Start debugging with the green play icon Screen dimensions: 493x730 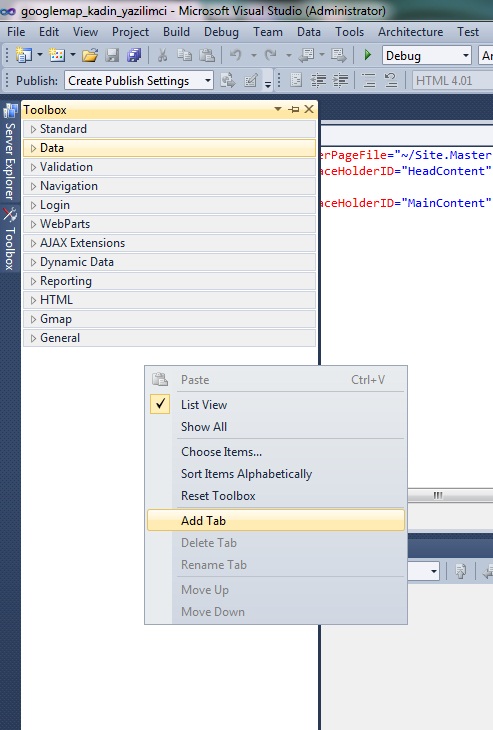367,56
